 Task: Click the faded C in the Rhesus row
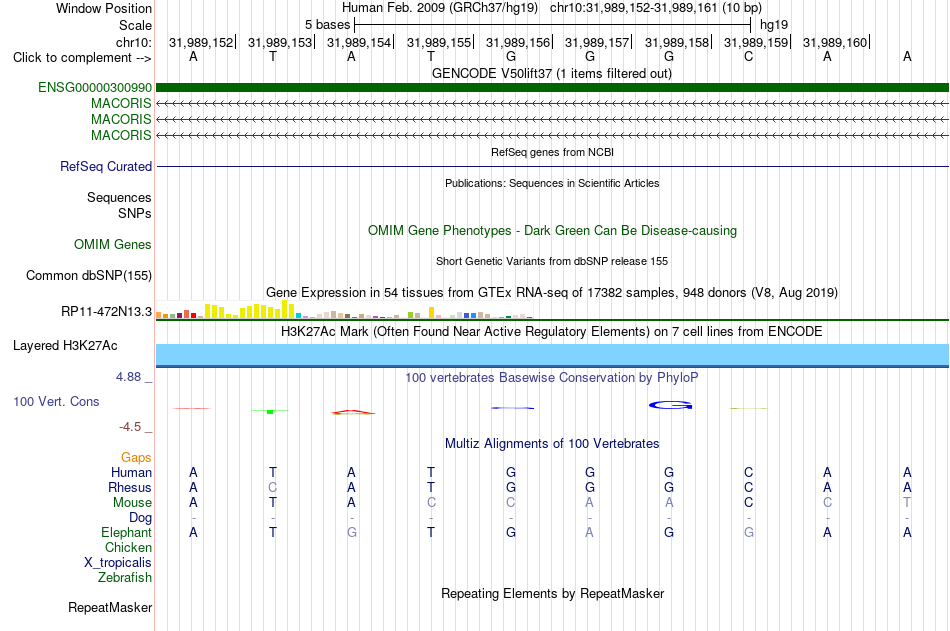pyautogui.click(x=273, y=487)
